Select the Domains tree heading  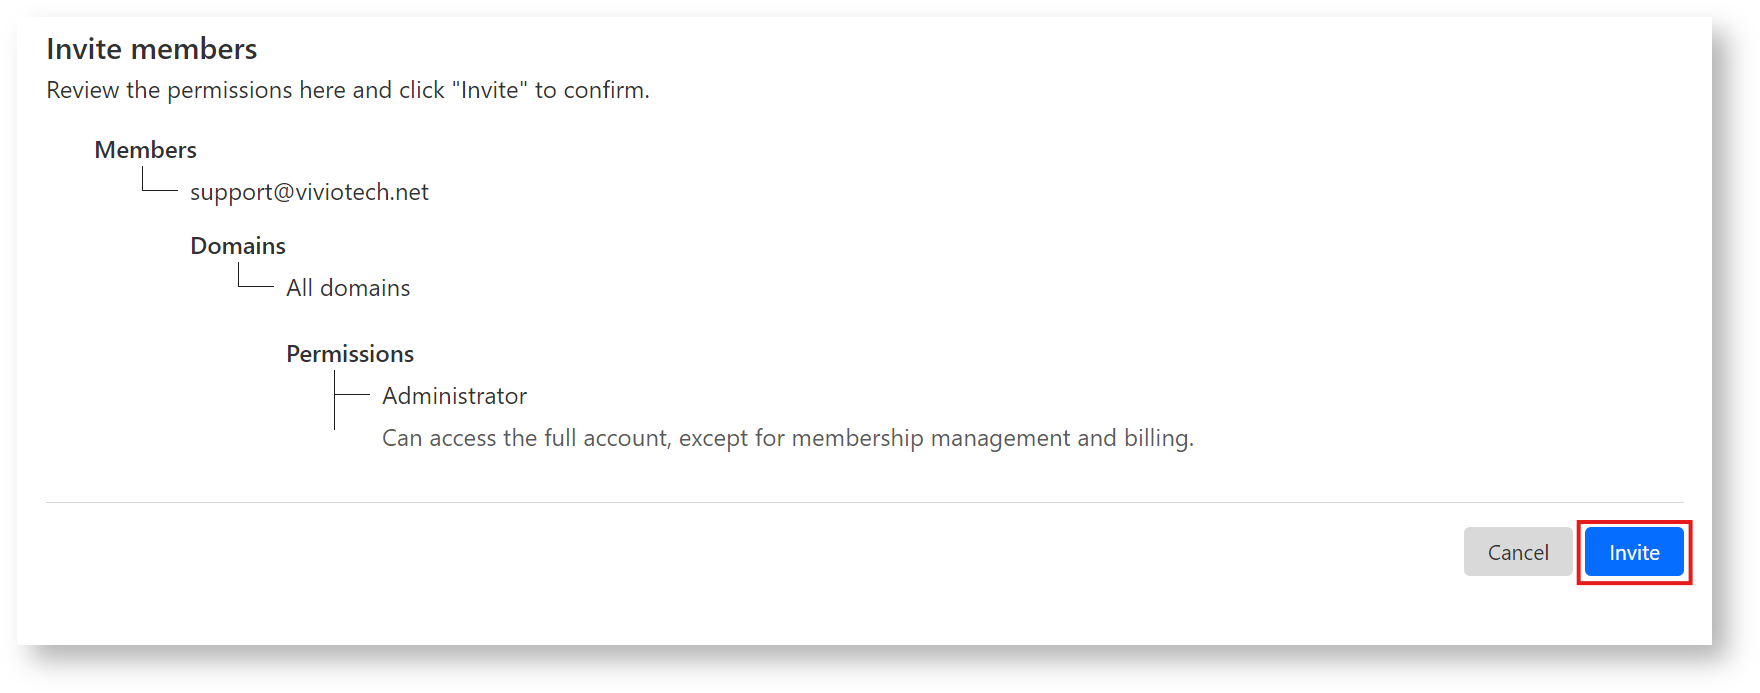pyautogui.click(x=238, y=246)
